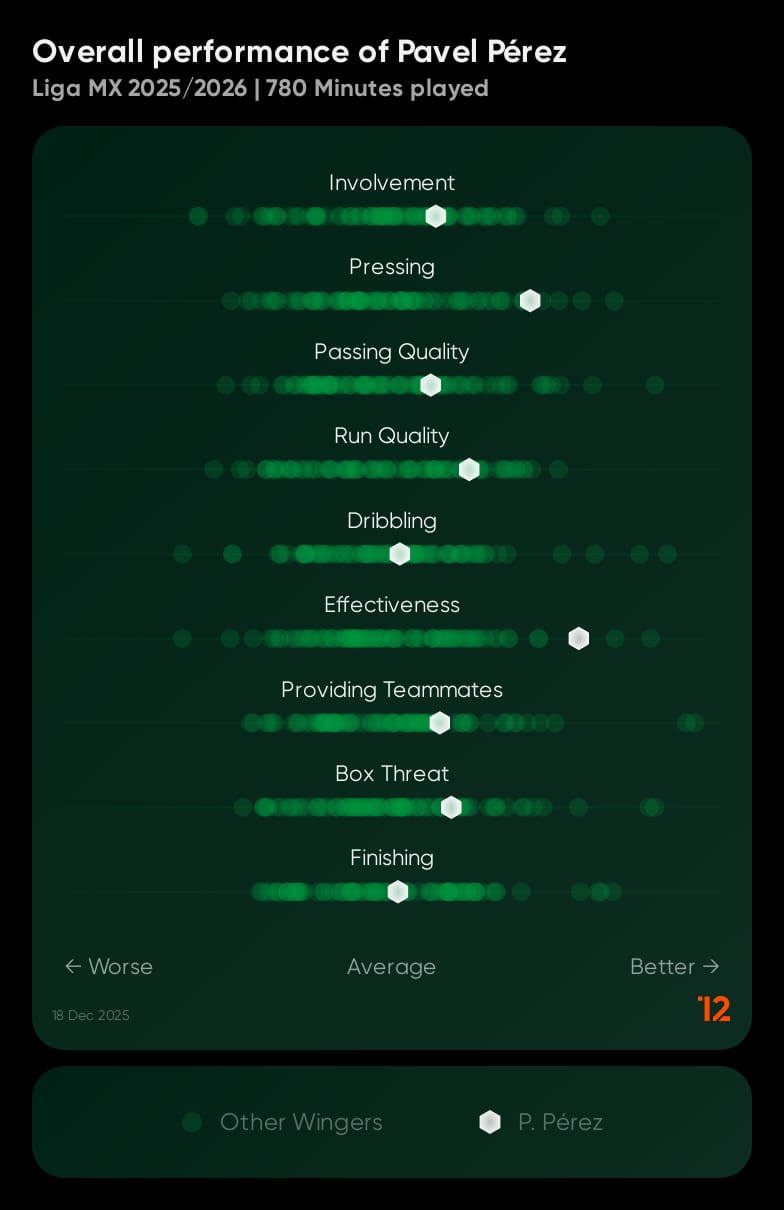Click the Better arrow label
Image resolution: width=784 pixels, height=1210 pixels.
(675, 967)
